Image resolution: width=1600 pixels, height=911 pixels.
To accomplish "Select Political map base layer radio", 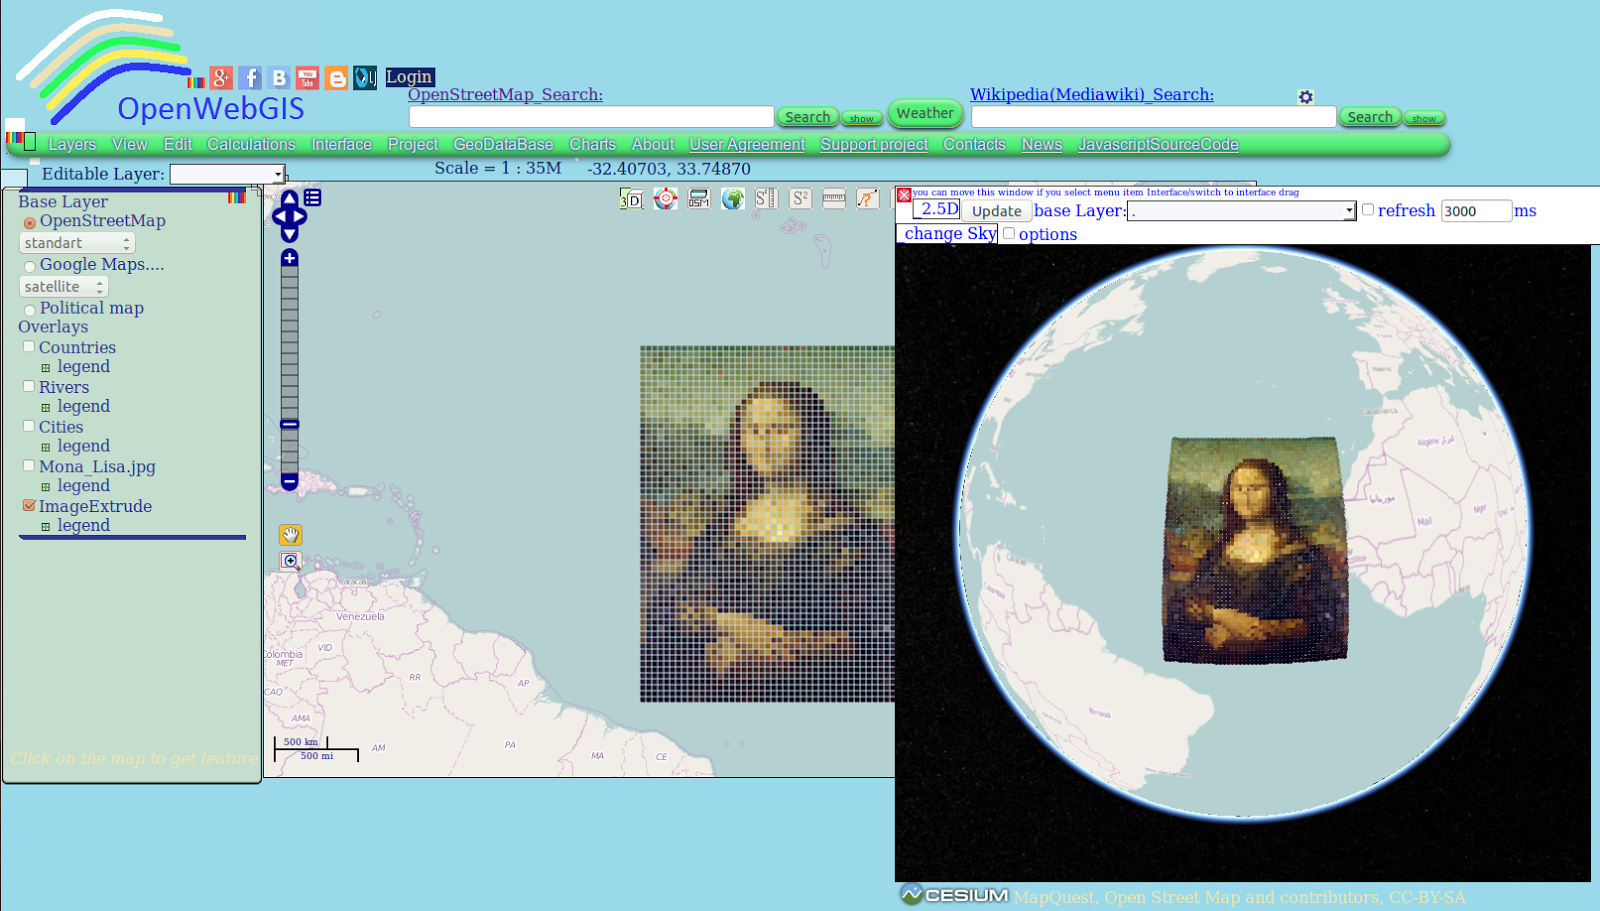I will 30,310.
